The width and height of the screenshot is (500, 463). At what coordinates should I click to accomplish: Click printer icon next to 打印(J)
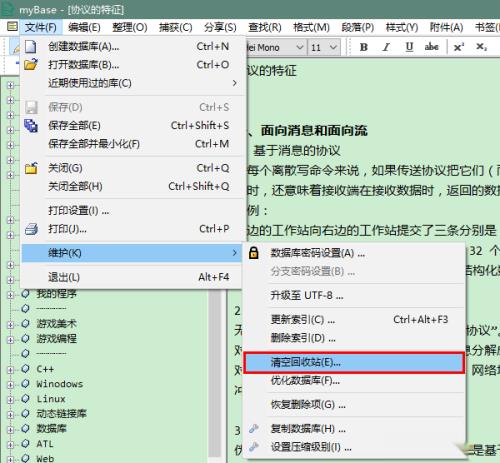click(31, 229)
